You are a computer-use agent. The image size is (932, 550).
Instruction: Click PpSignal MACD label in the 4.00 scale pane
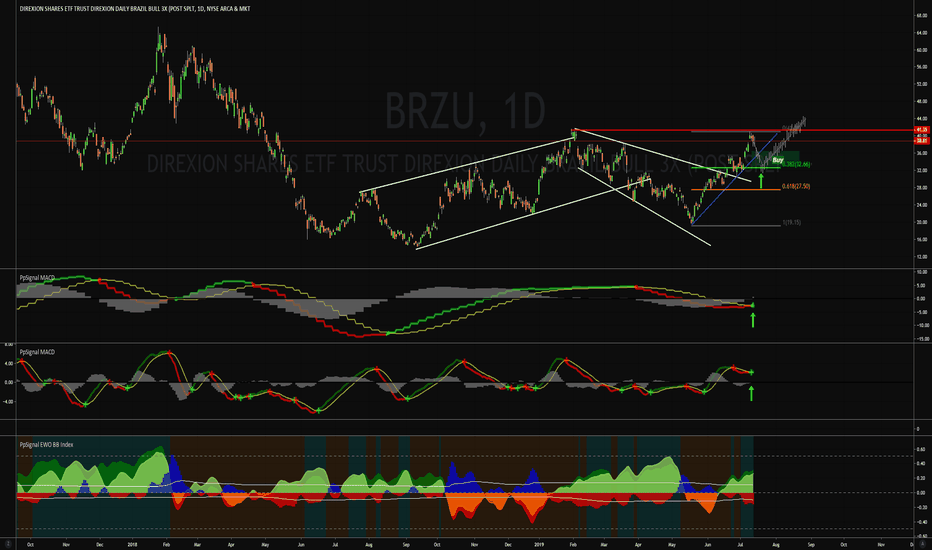pos(37,352)
